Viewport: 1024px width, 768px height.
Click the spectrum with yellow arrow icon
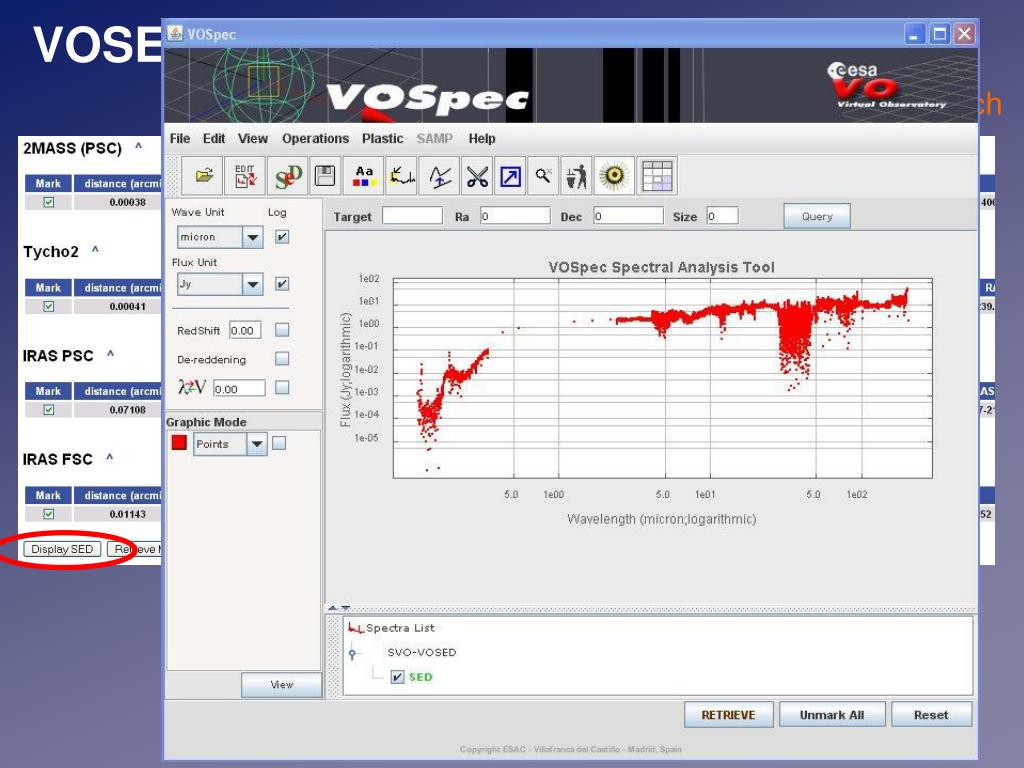coord(402,176)
